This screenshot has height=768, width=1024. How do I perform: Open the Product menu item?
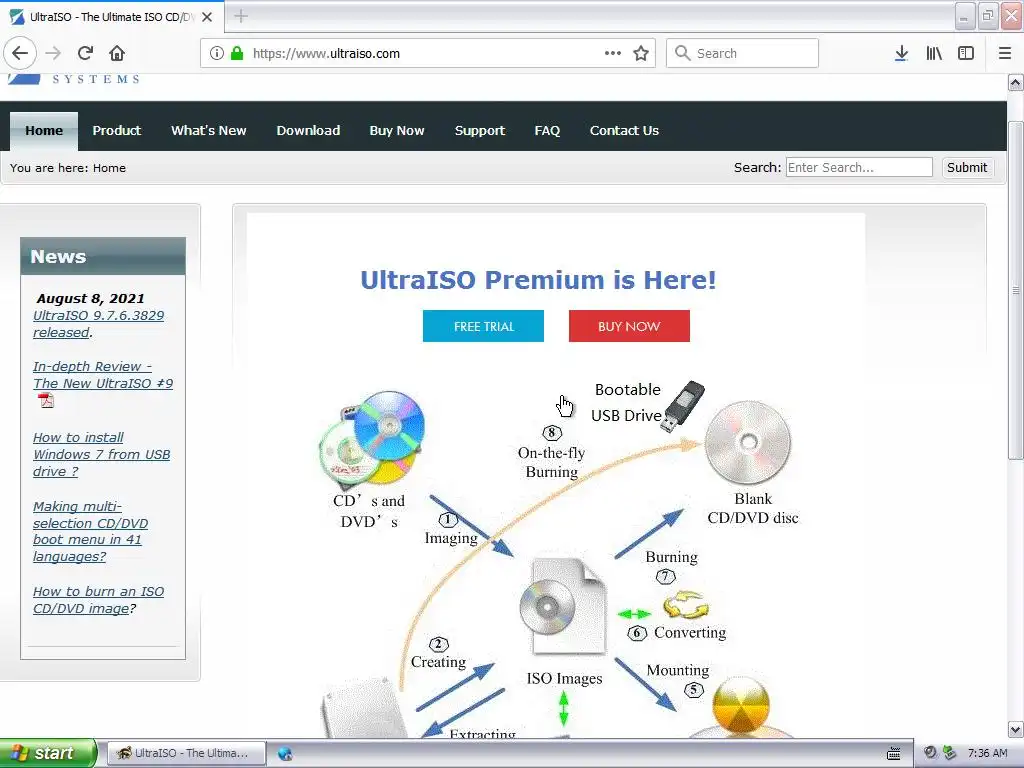[x=117, y=131]
